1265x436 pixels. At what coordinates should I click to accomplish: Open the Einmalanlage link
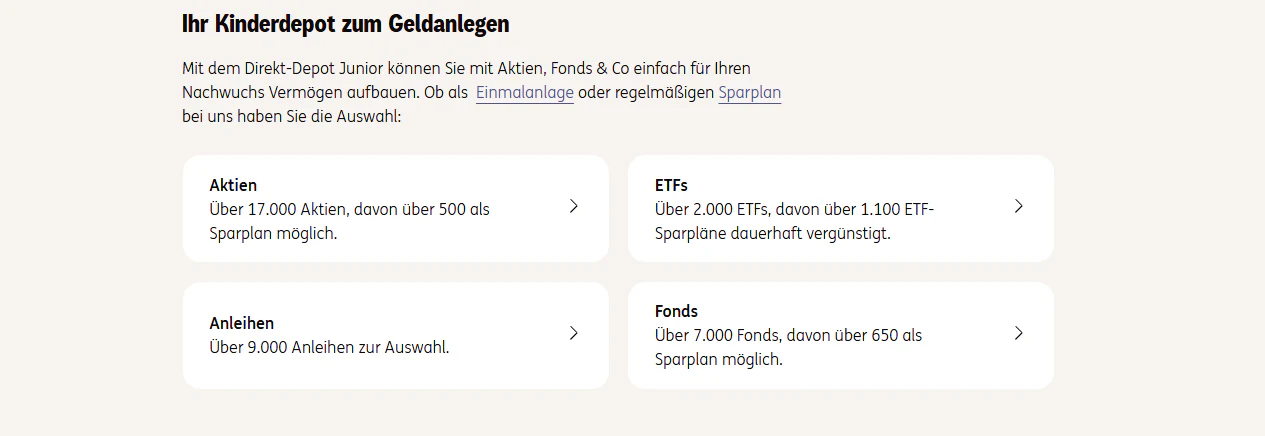coord(524,93)
